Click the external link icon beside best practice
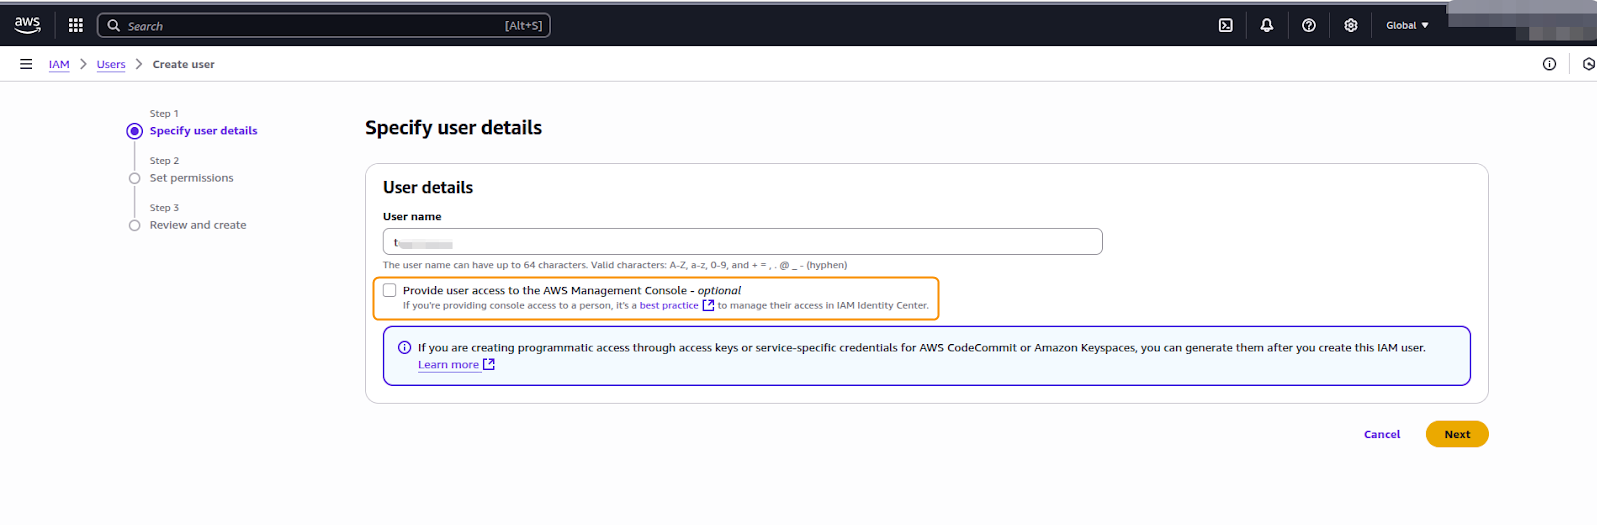This screenshot has height=525, width=1597. (x=708, y=305)
